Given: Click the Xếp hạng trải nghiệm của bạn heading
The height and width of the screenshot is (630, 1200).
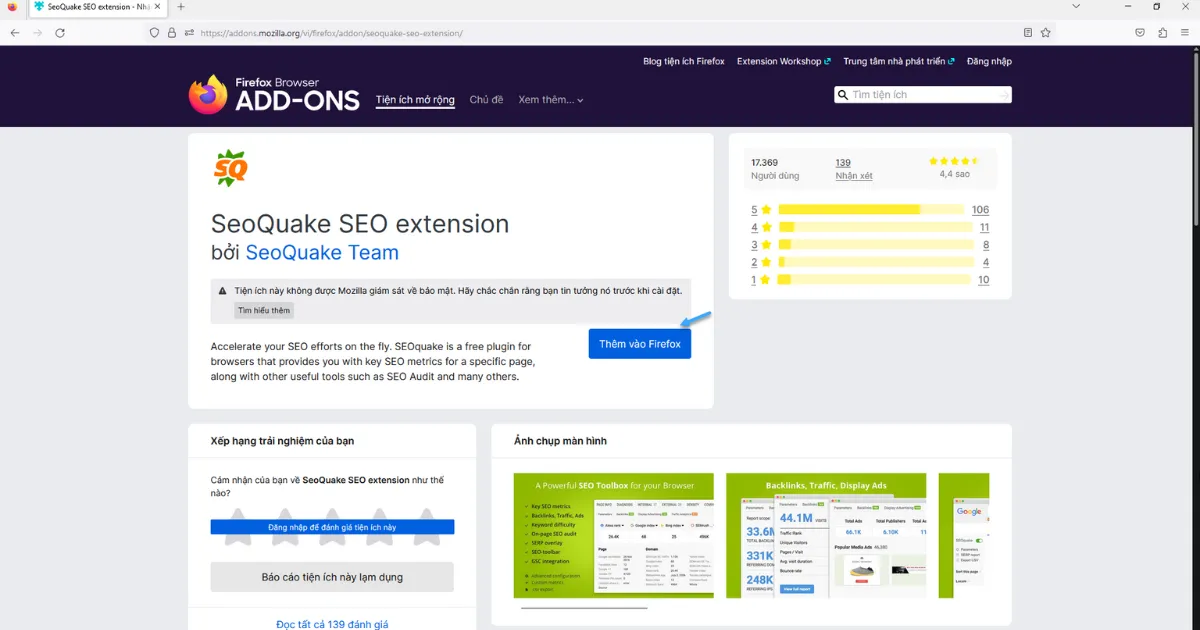Looking at the screenshot, I should [x=282, y=441].
